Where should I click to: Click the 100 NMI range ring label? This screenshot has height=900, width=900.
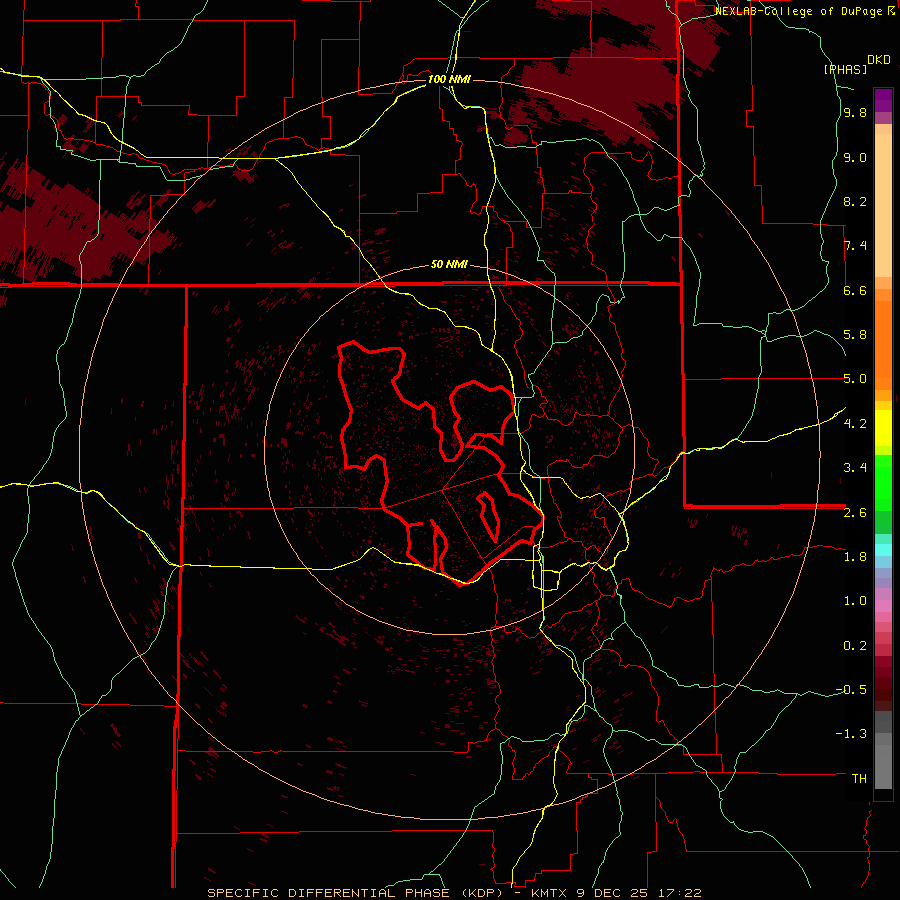449,79
